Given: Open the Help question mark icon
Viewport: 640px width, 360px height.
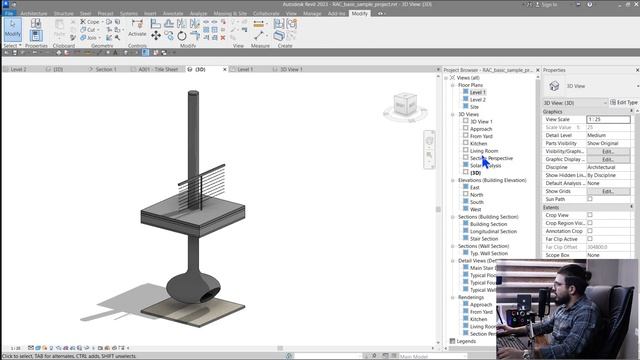Looking at the screenshot, I should 589,4.
